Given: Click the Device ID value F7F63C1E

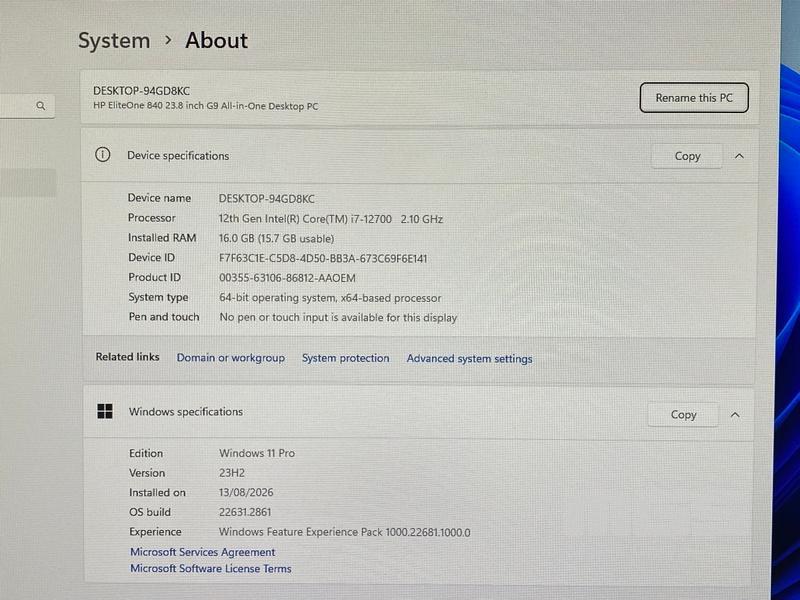Looking at the screenshot, I should 323,258.
